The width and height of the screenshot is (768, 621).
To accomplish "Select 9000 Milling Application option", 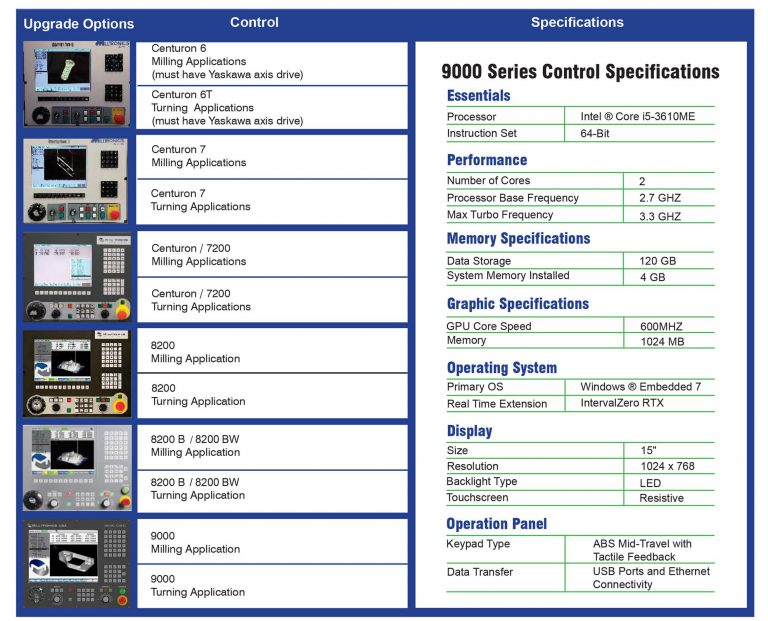I will click(272, 542).
